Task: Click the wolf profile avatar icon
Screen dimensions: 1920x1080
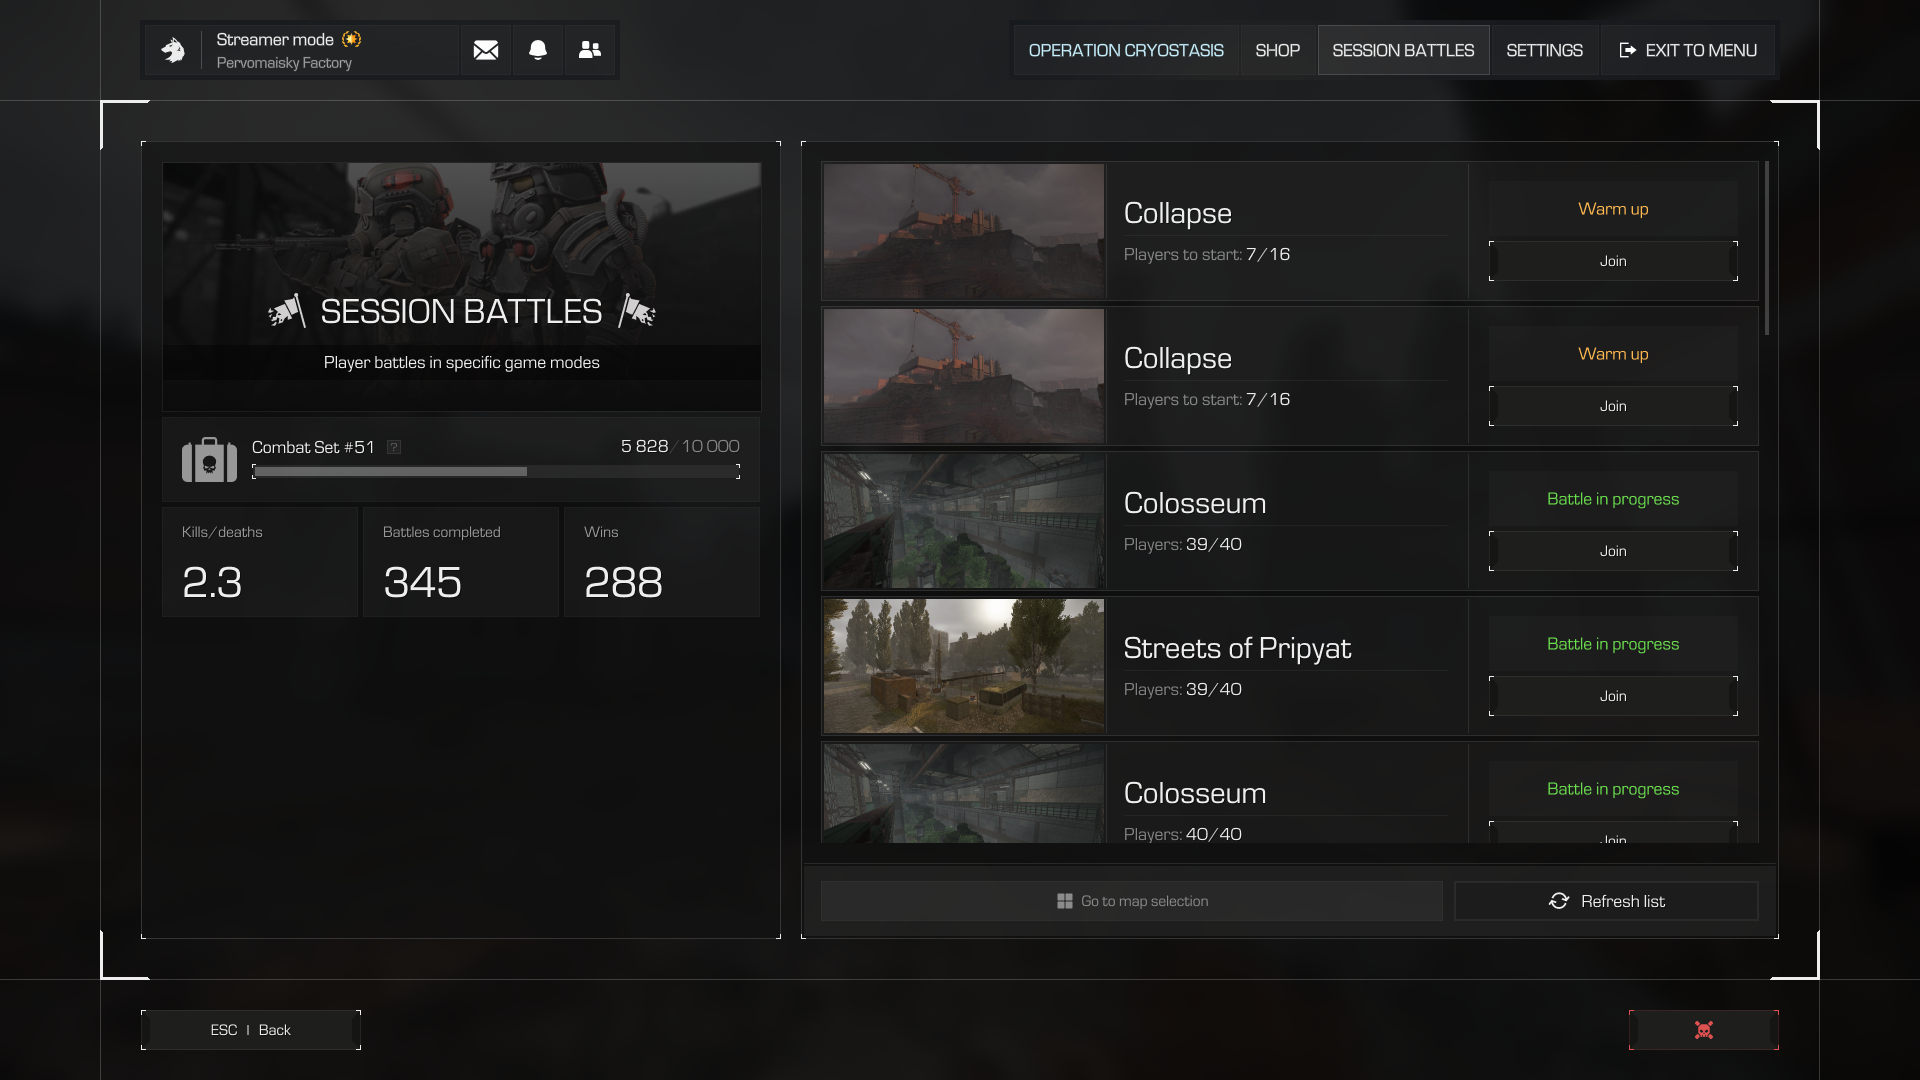Action: tap(174, 50)
